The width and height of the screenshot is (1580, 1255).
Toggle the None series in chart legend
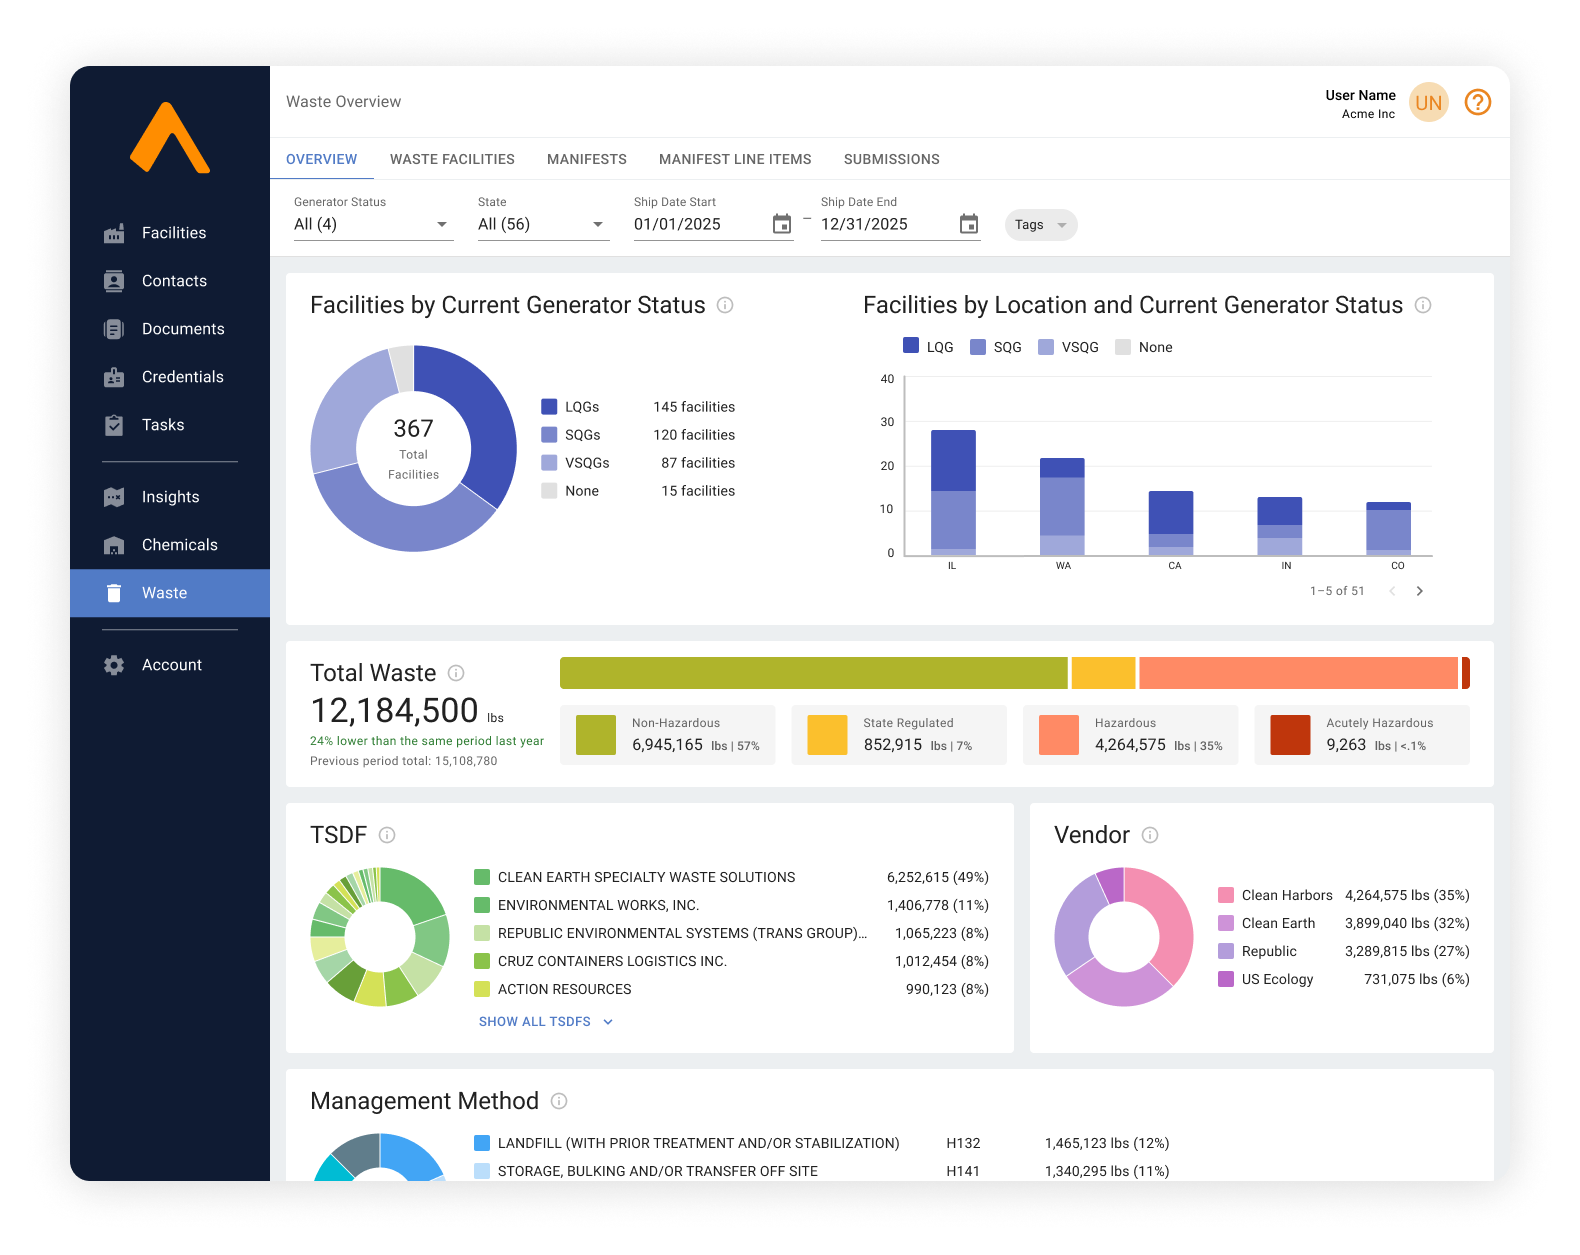[x=1143, y=347]
